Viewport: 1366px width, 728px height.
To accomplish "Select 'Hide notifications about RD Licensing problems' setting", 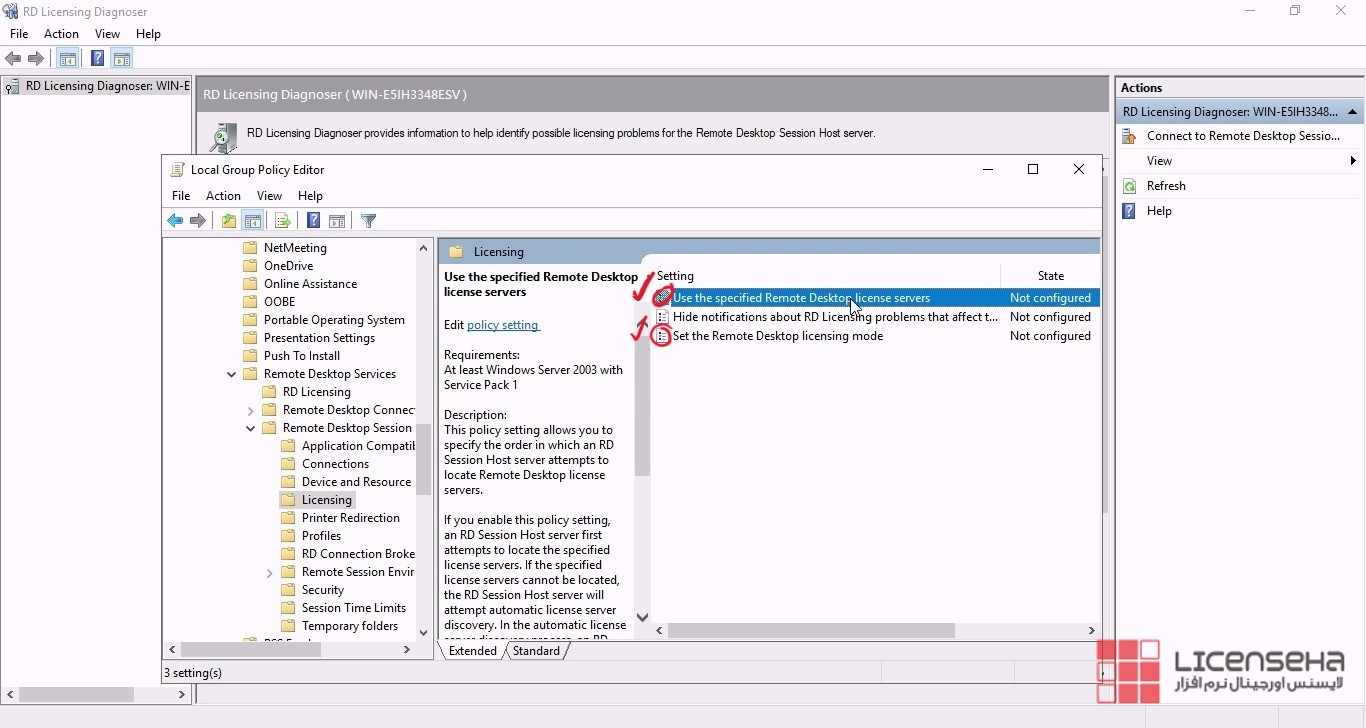I will [834, 317].
